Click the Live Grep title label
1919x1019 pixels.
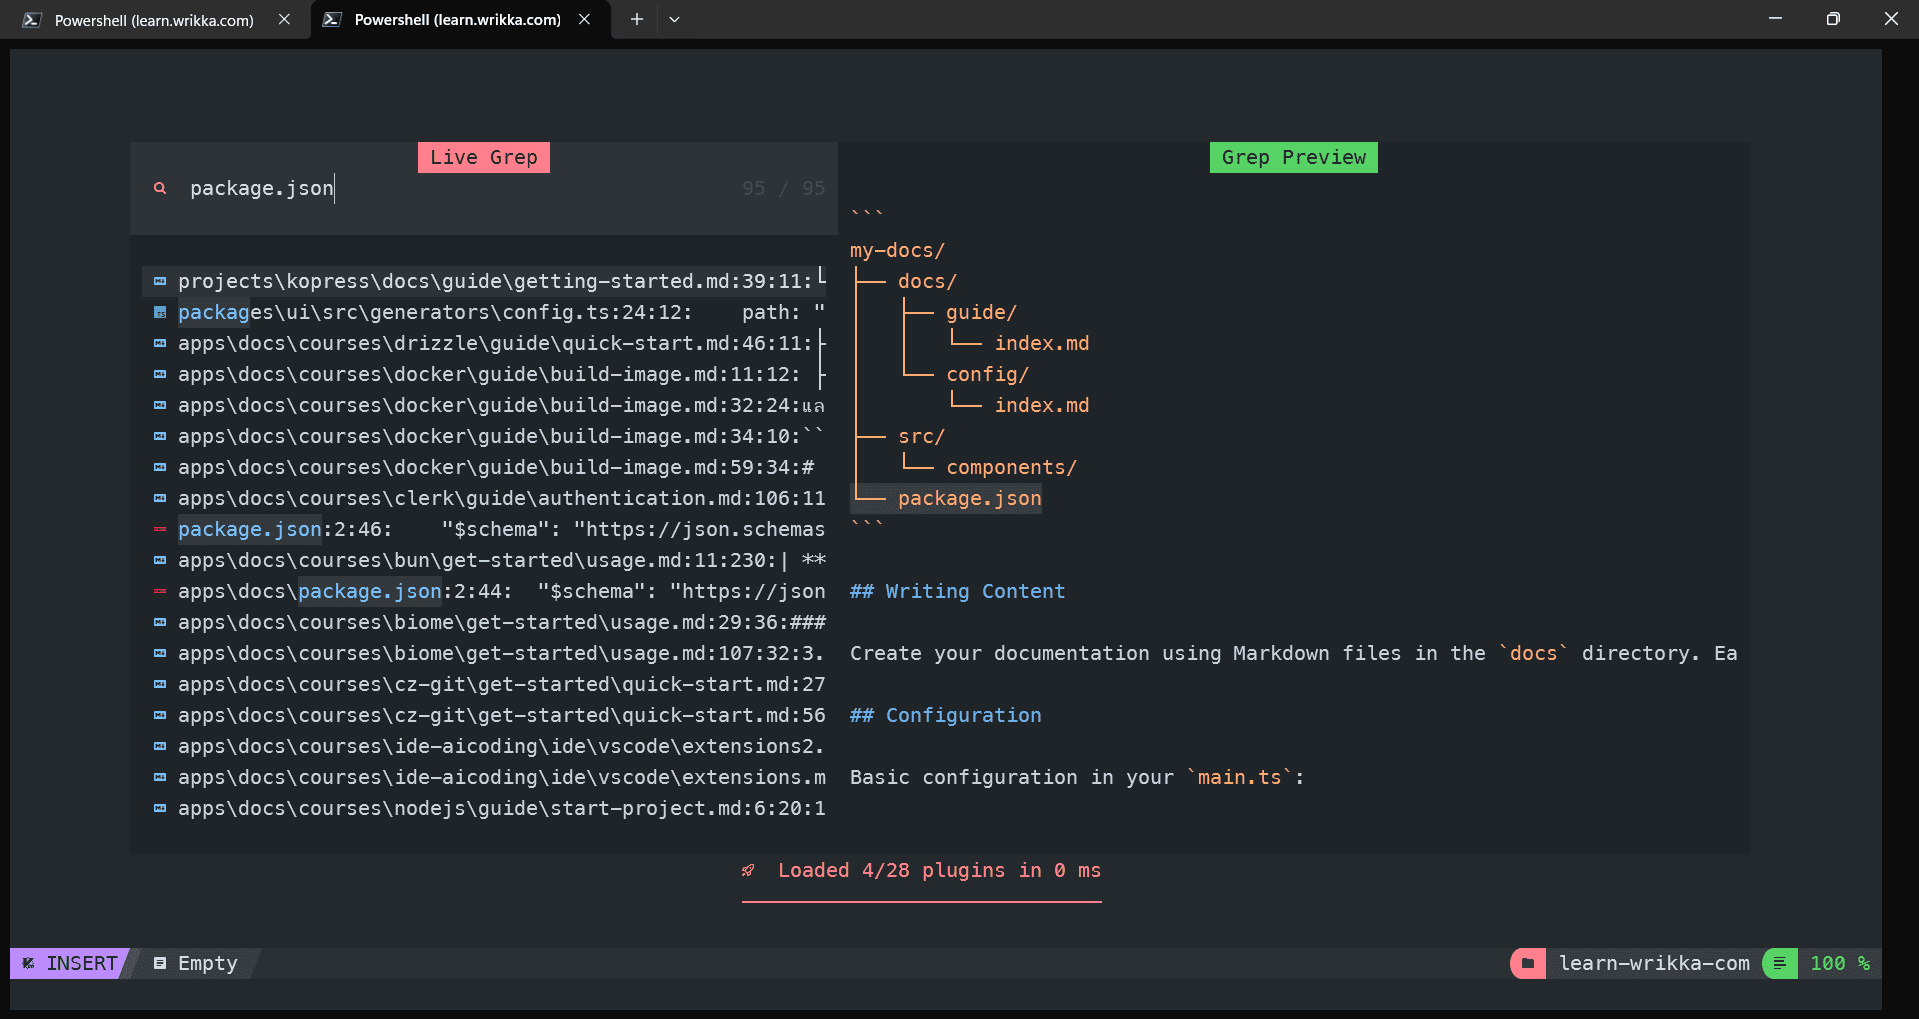(484, 157)
